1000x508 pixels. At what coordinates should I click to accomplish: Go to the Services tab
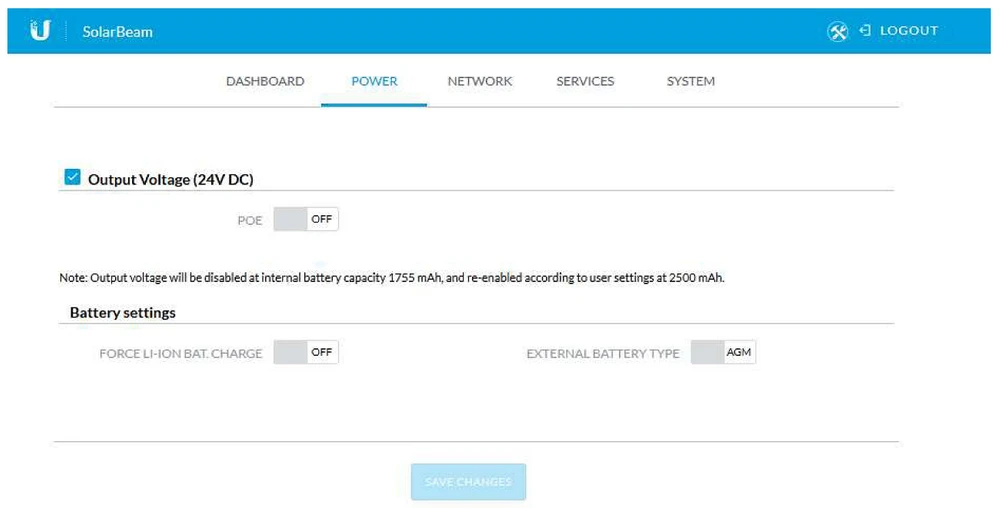(585, 81)
